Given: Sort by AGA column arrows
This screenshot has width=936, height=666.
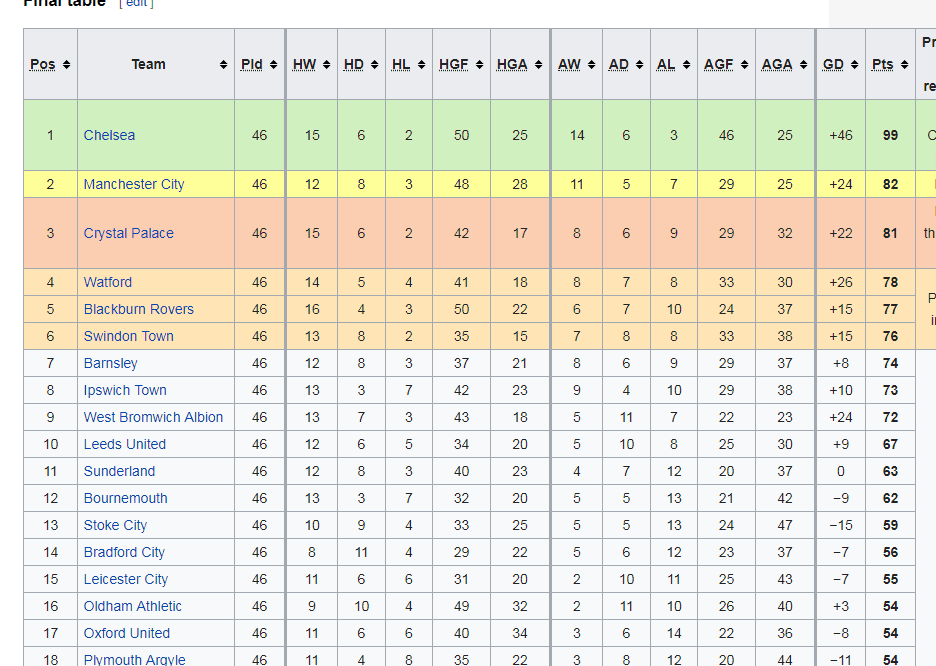Looking at the screenshot, I should tap(803, 64).
